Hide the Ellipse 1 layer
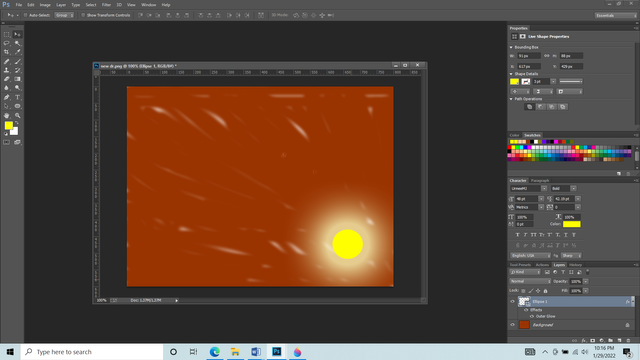This screenshot has width=640, height=360. tap(513, 302)
